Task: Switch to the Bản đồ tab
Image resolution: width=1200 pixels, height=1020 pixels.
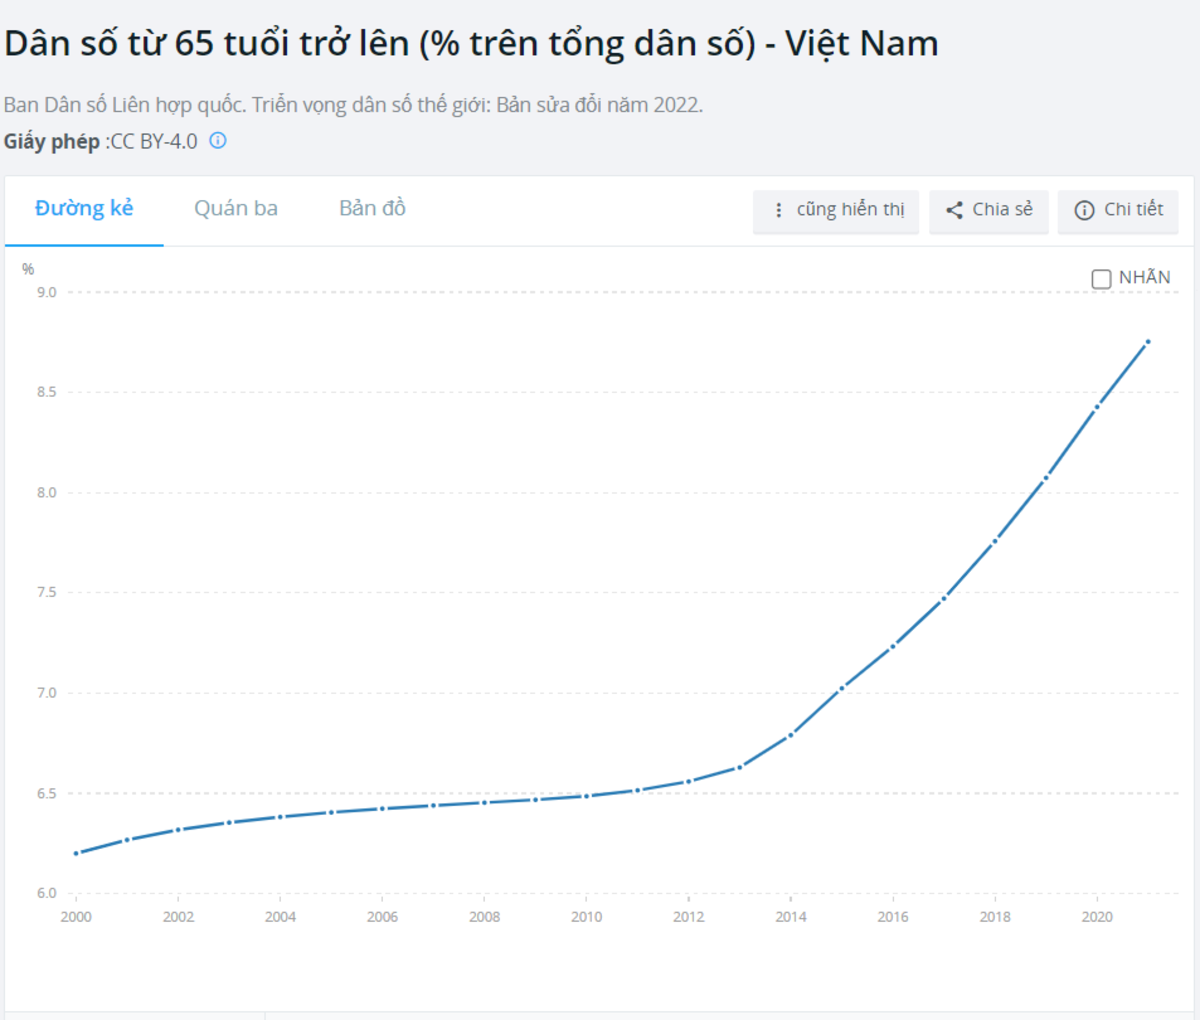Action: click(x=372, y=208)
